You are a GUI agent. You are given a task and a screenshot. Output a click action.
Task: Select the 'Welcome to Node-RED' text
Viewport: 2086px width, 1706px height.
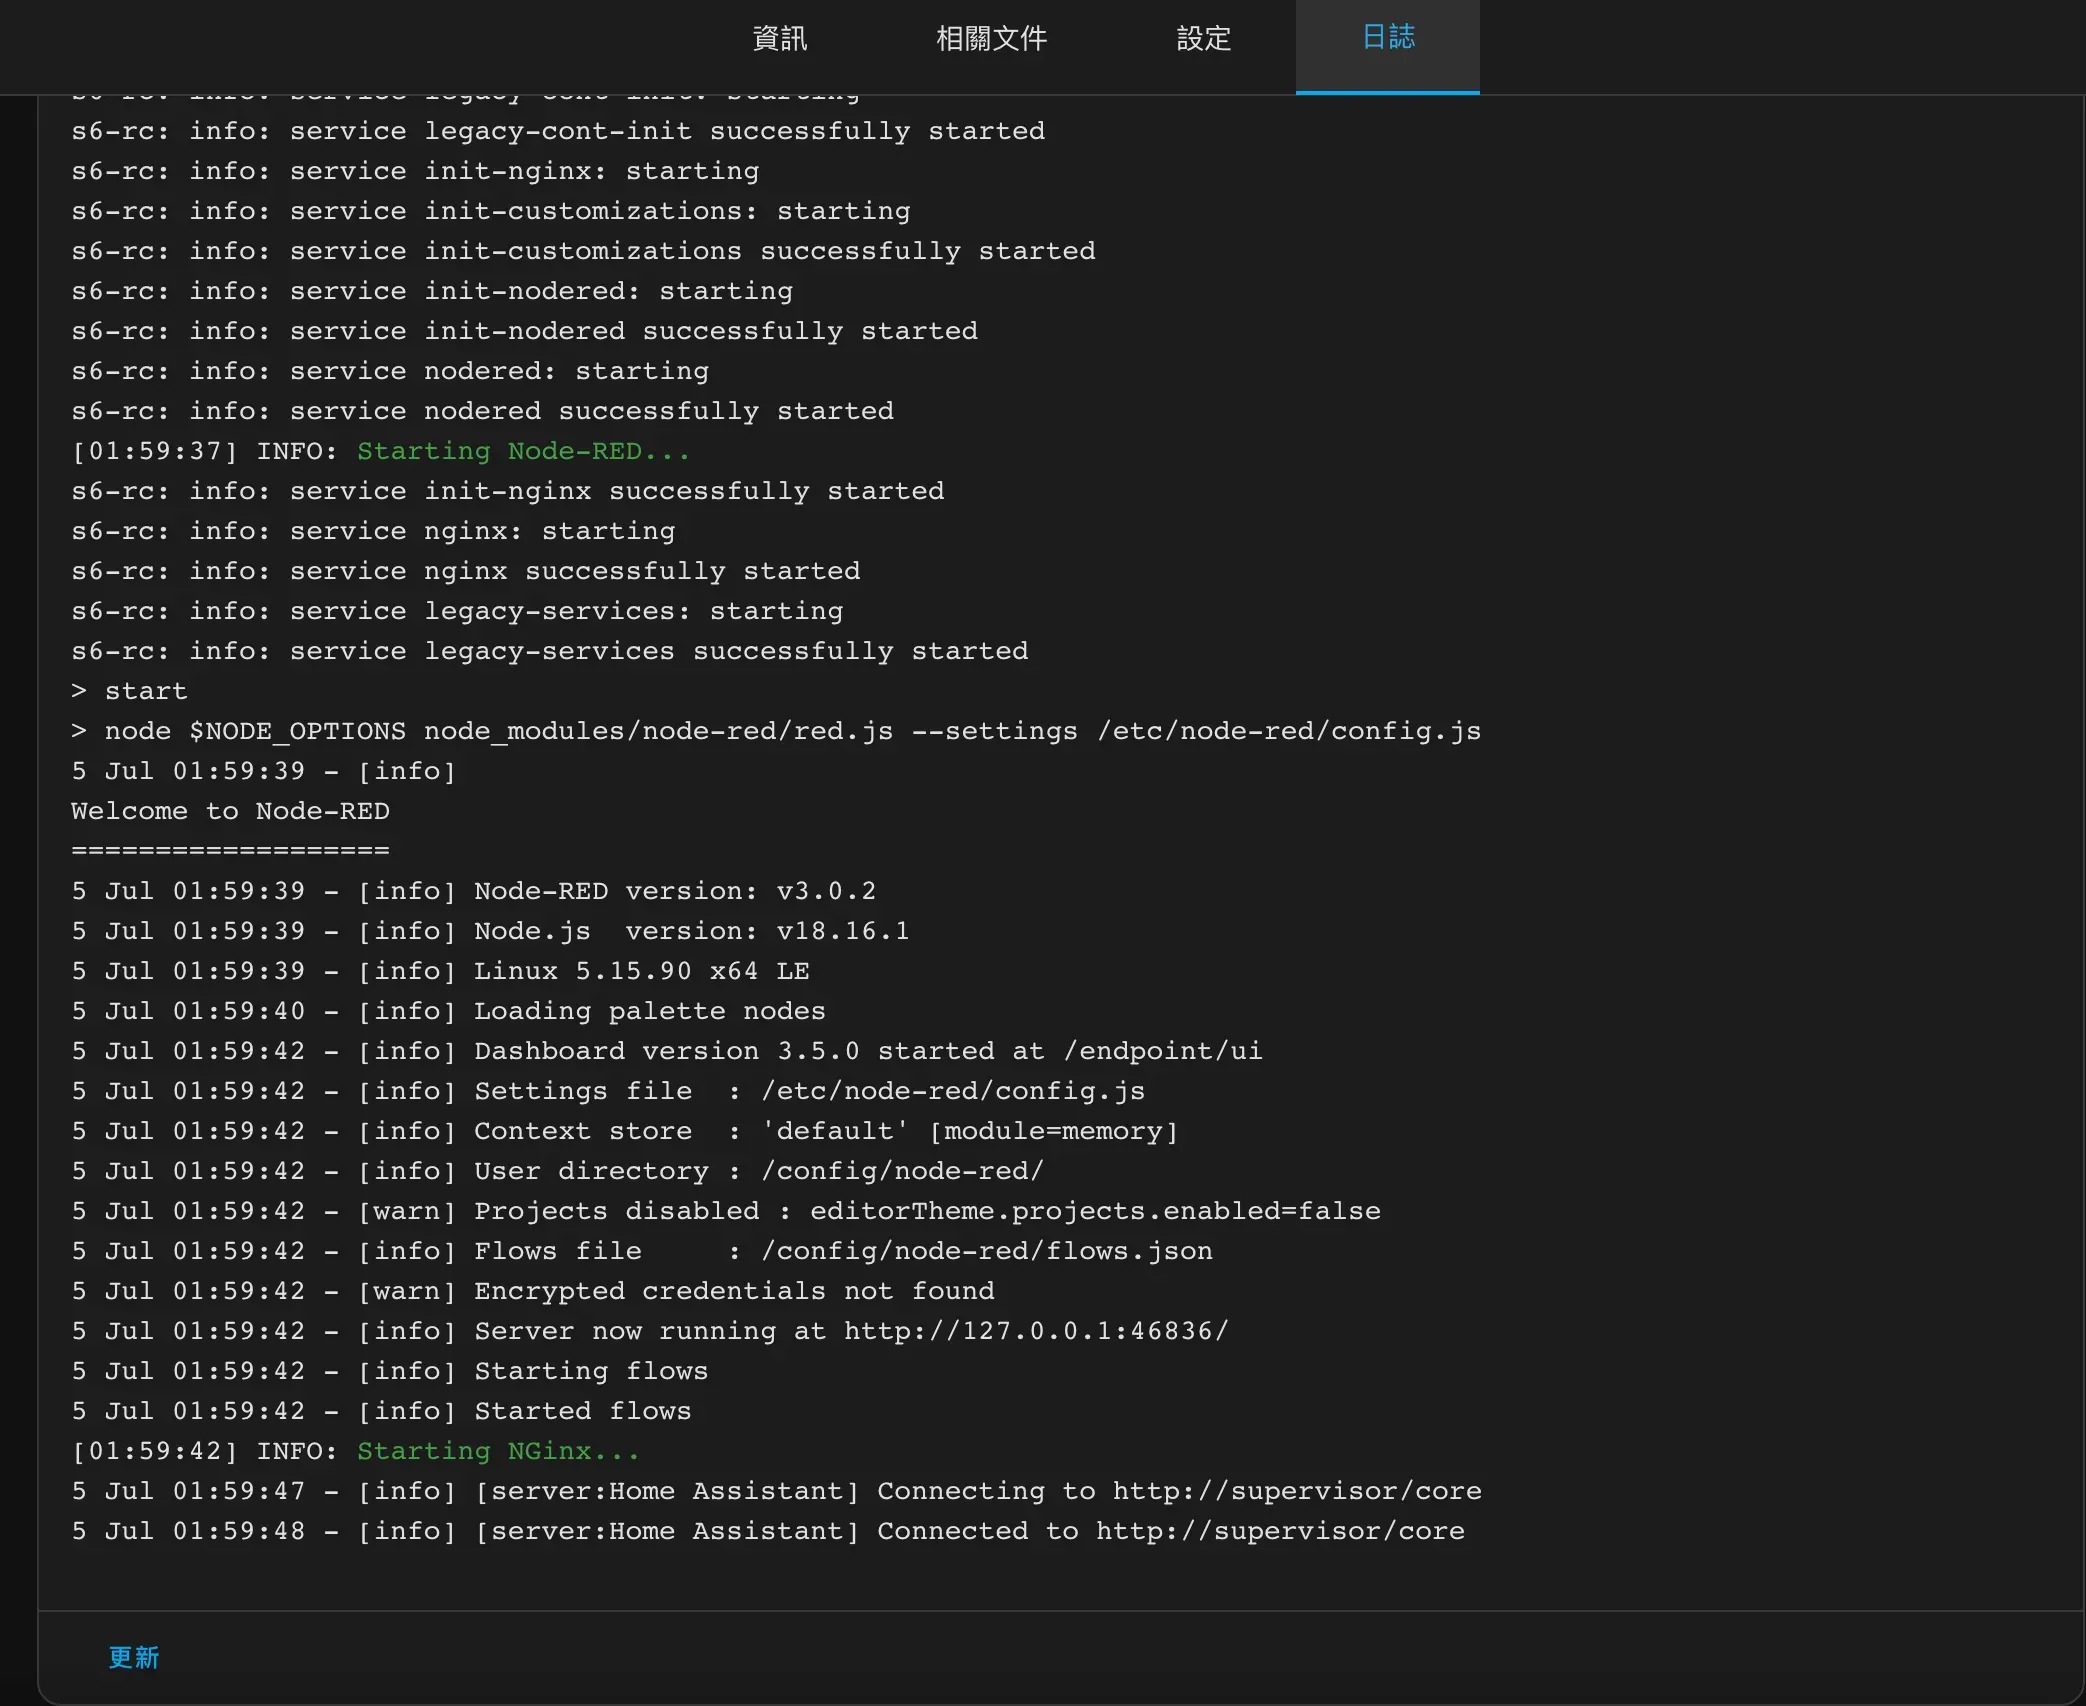(x=230, y=811)
